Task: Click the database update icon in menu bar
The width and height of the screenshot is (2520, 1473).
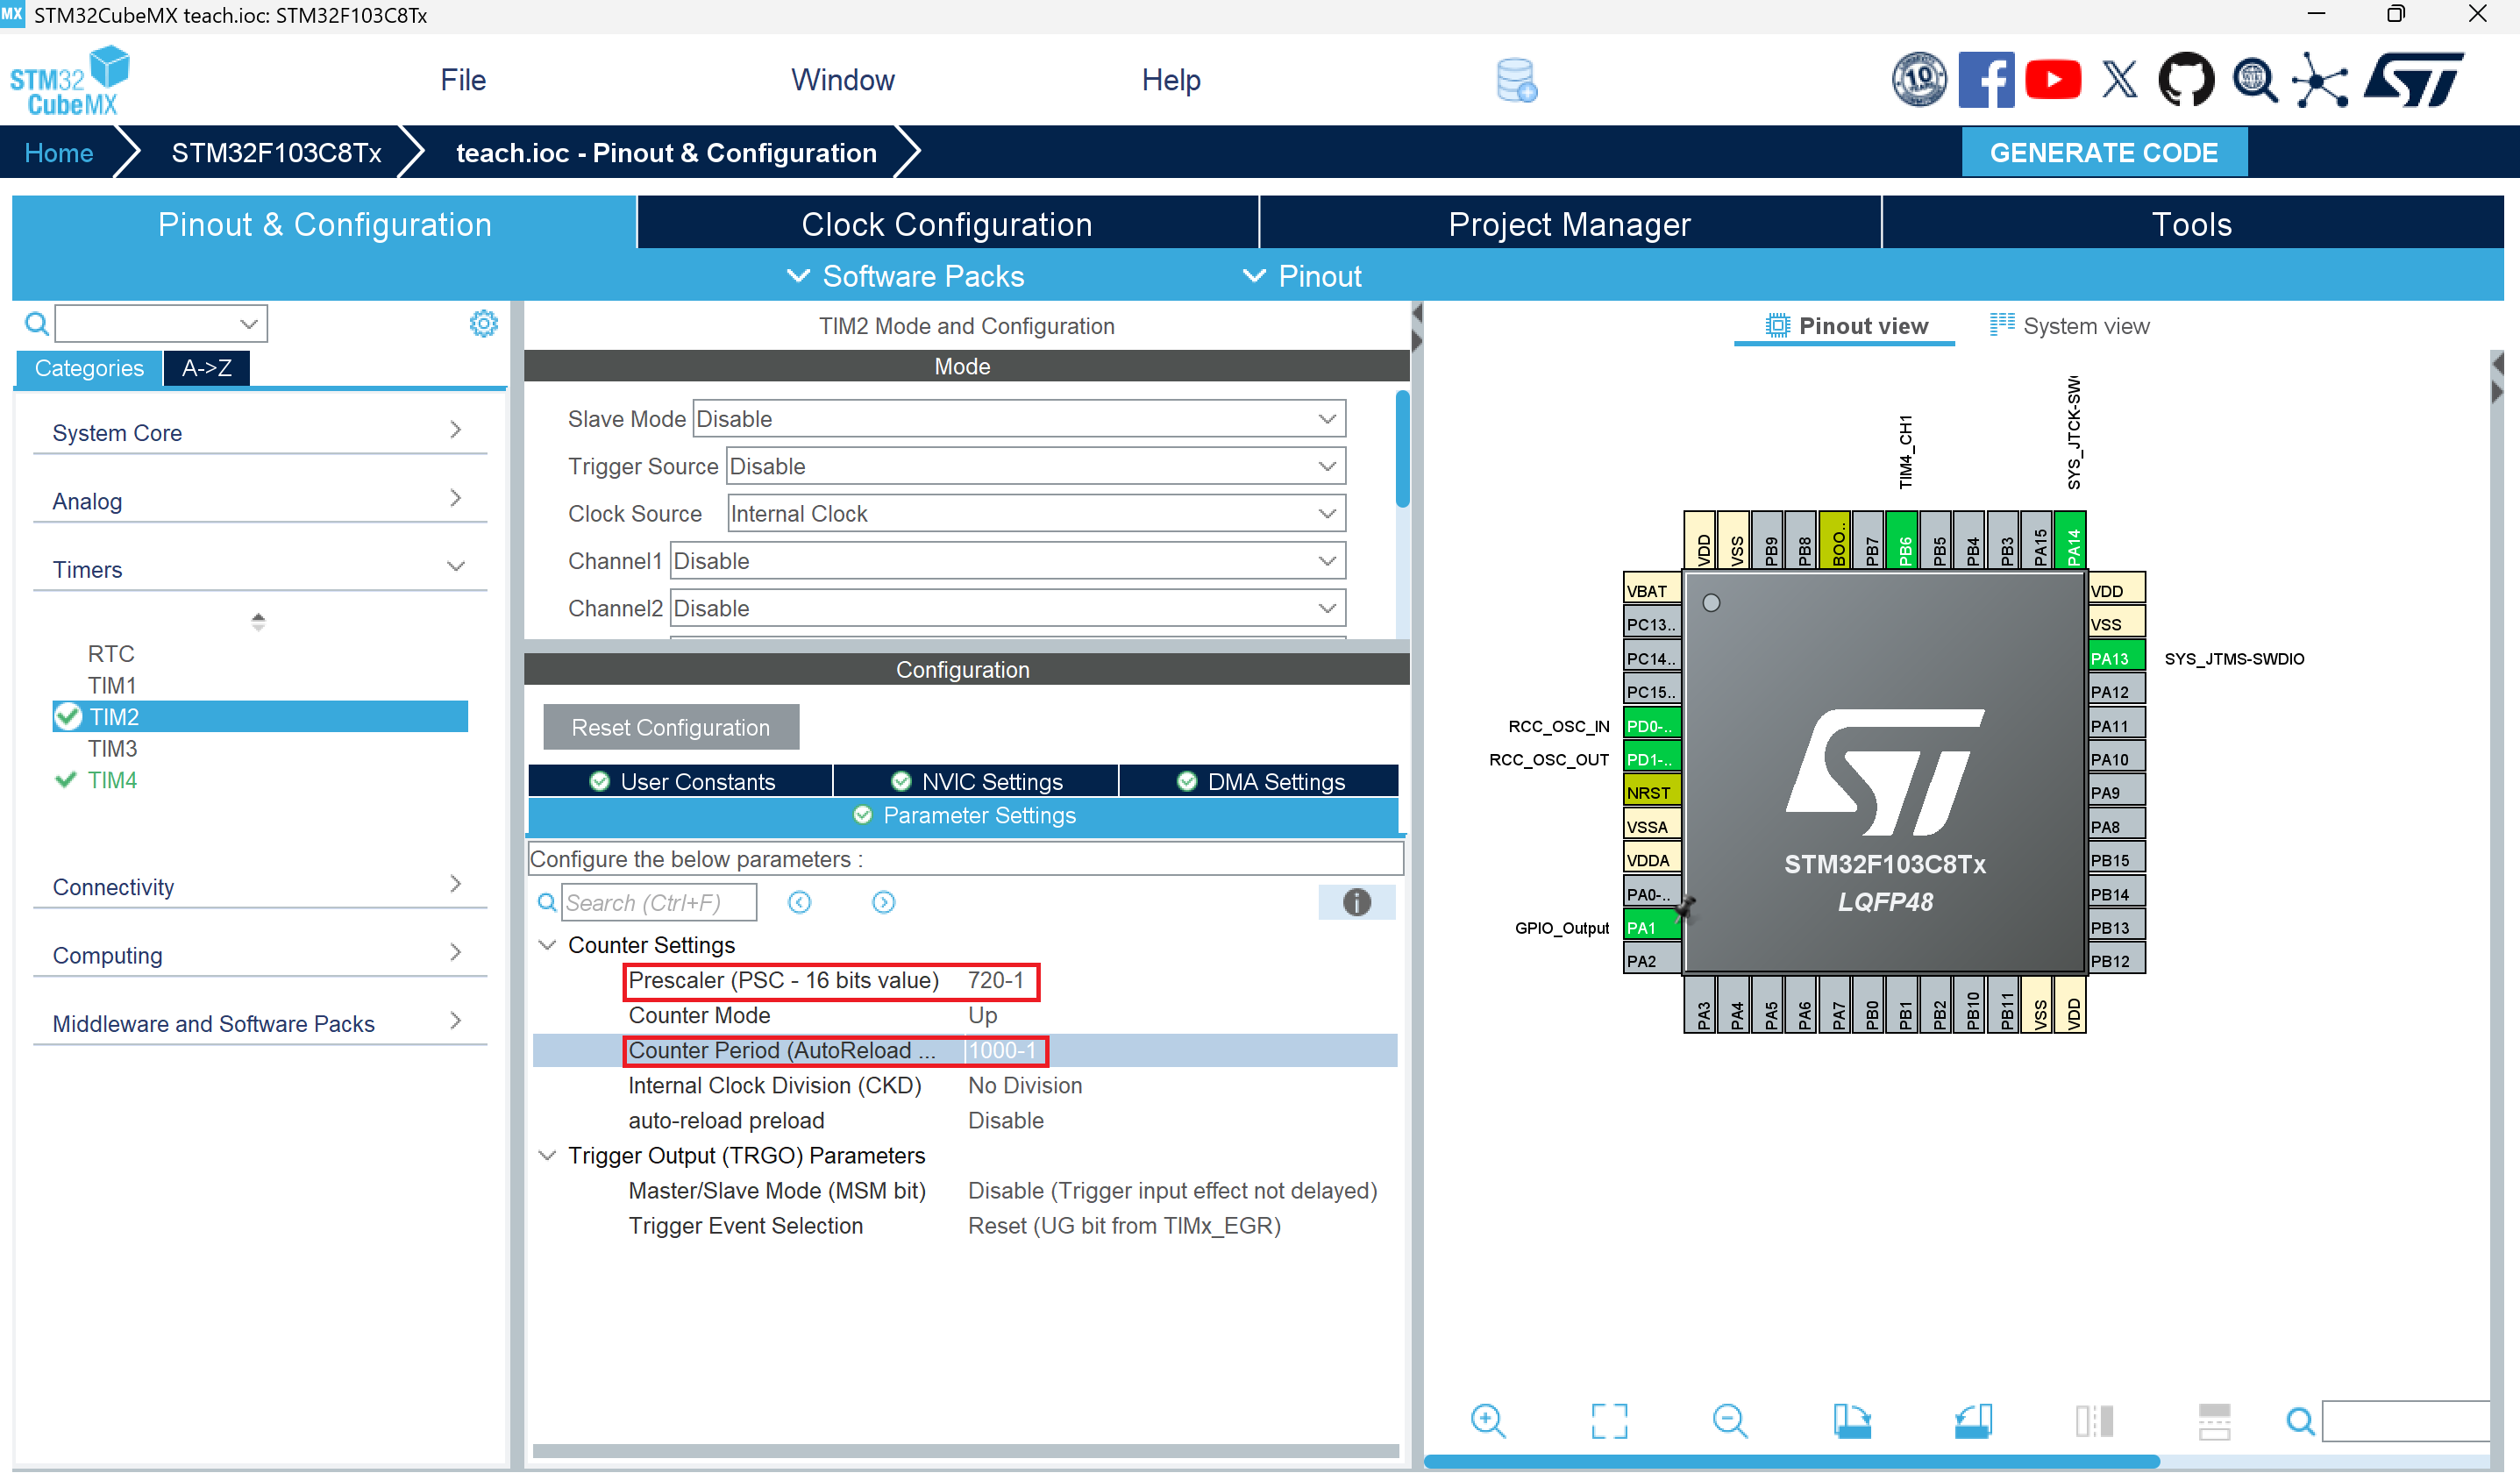Action: (1516, 80)
